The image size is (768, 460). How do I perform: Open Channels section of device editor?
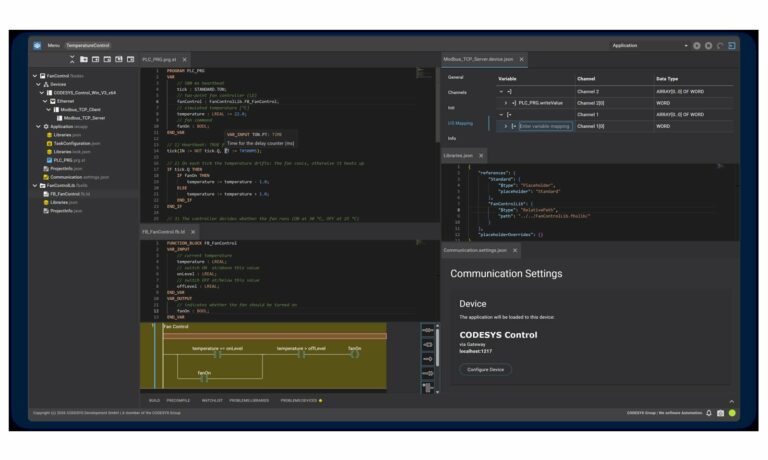pyautogui.click(x=457, y=93)
